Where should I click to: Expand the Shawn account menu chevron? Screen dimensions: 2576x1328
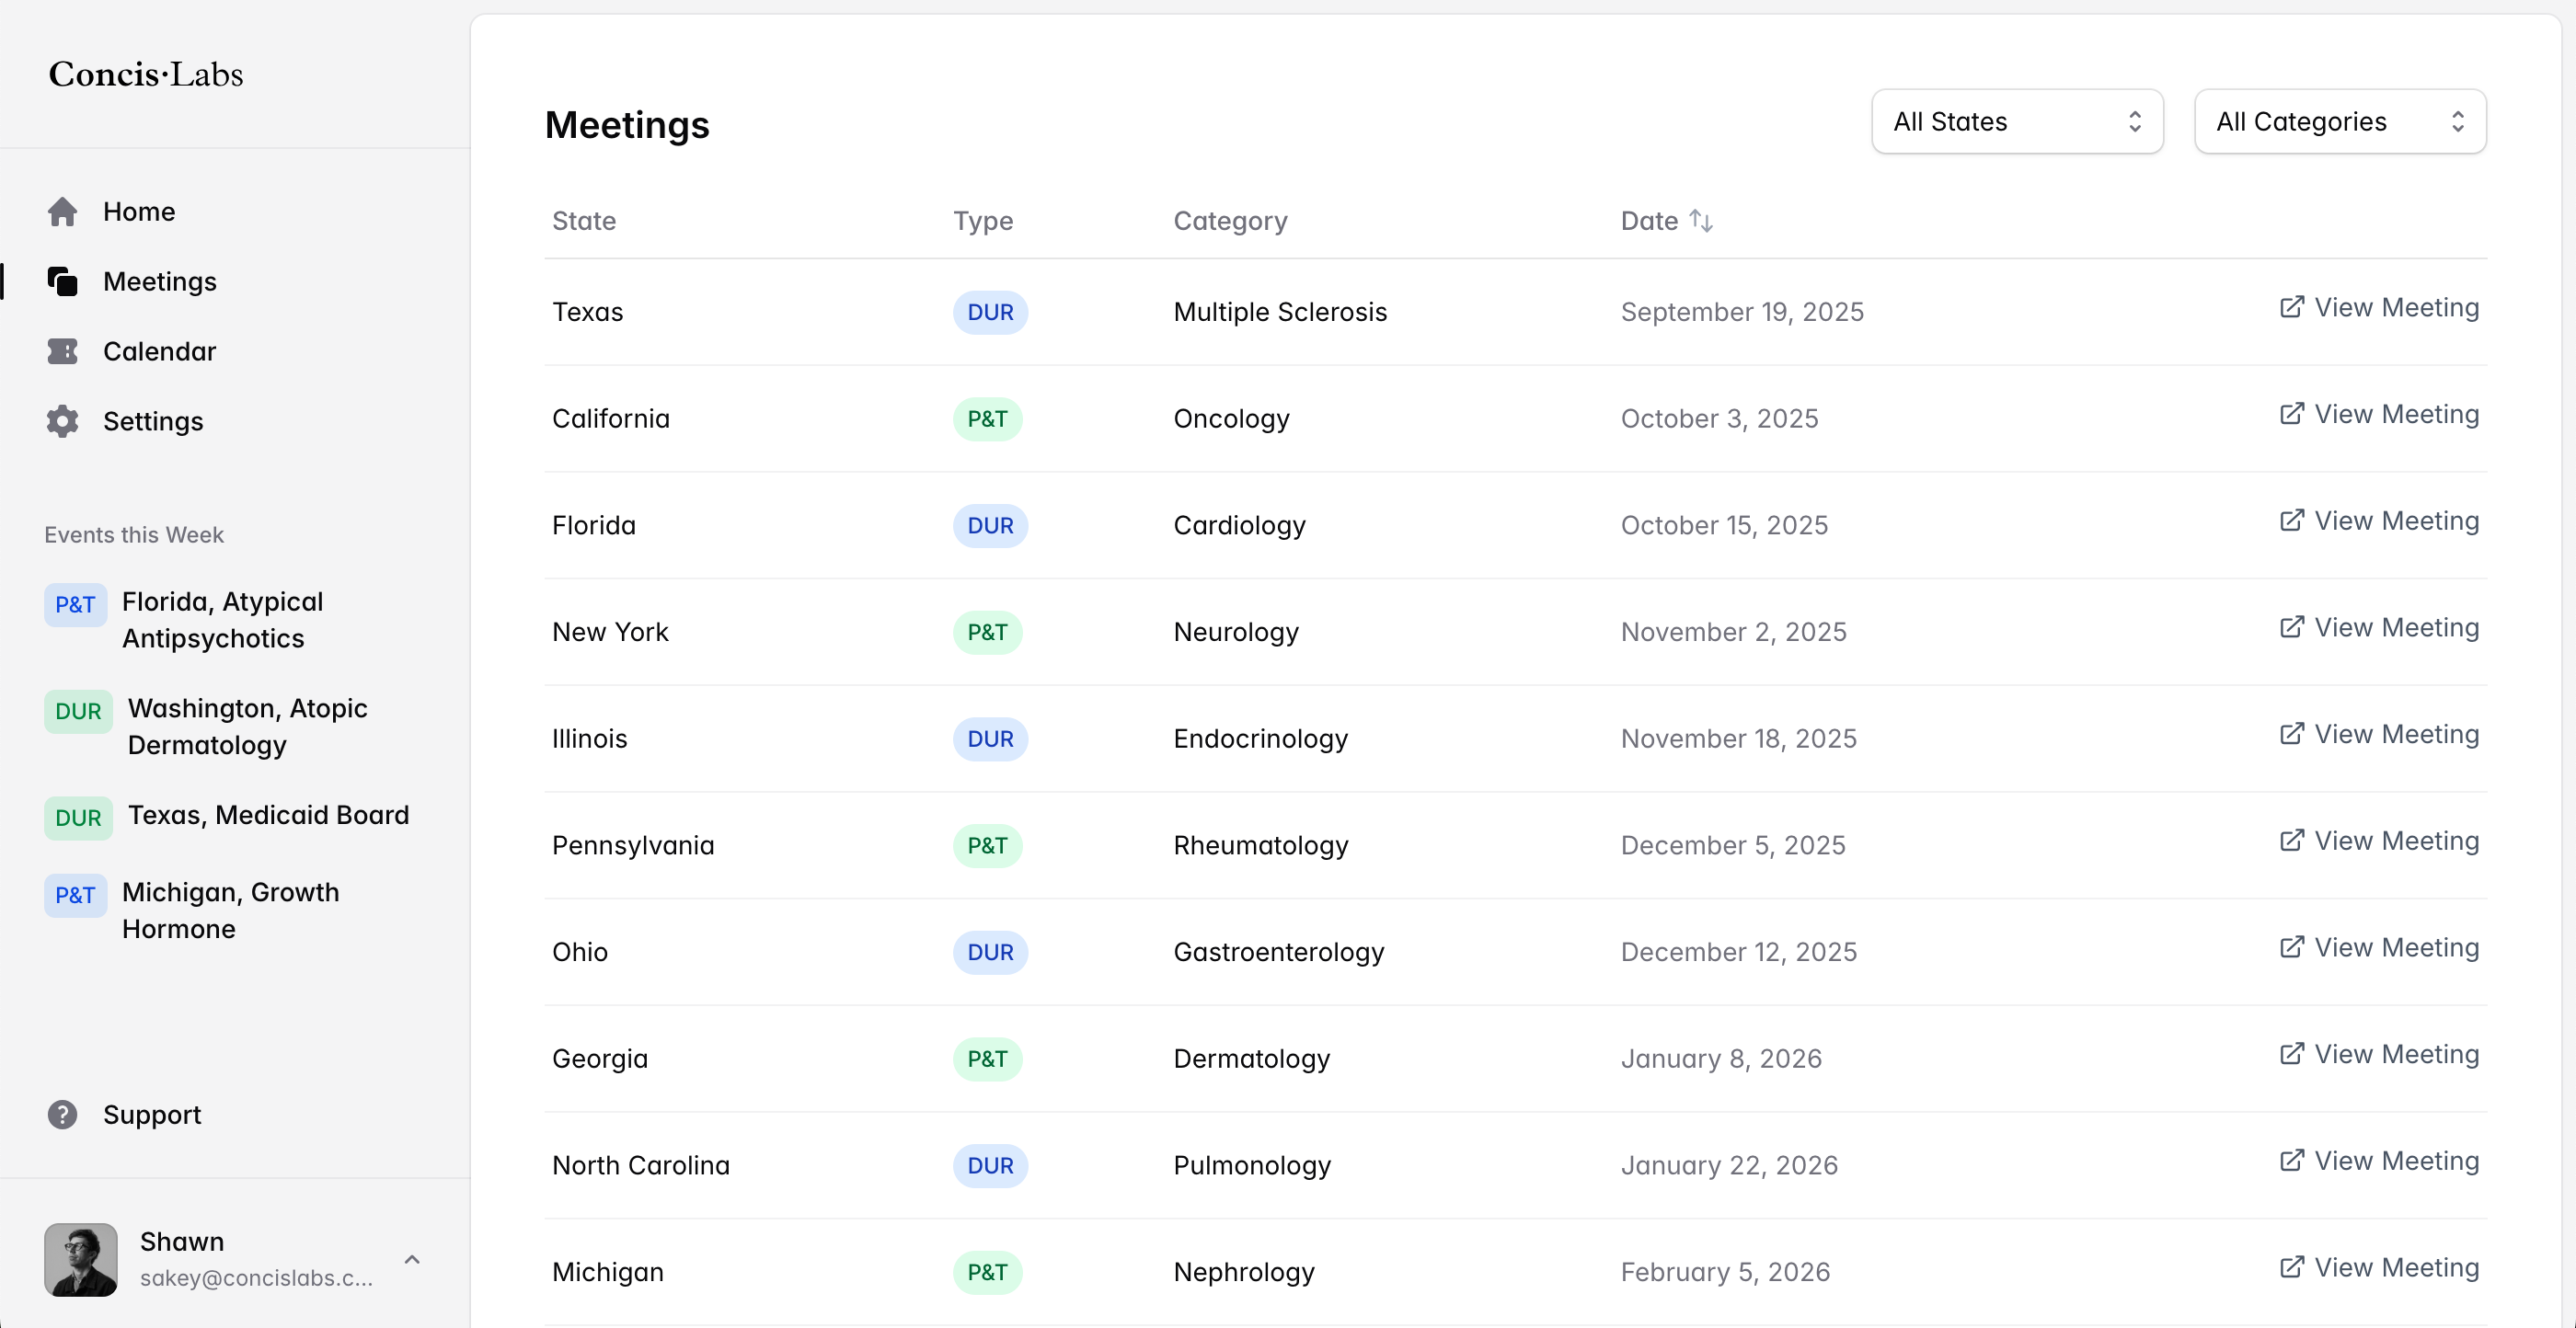pyautogui.click(x=412, y=1259)
